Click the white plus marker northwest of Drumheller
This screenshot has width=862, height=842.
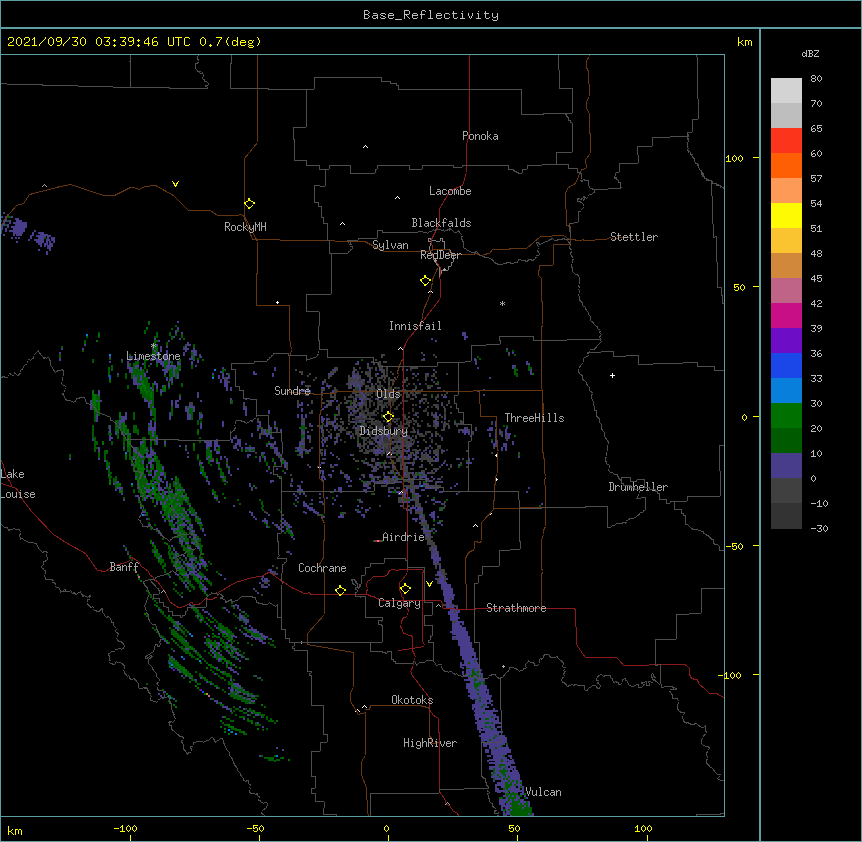[x=612, y=375]
